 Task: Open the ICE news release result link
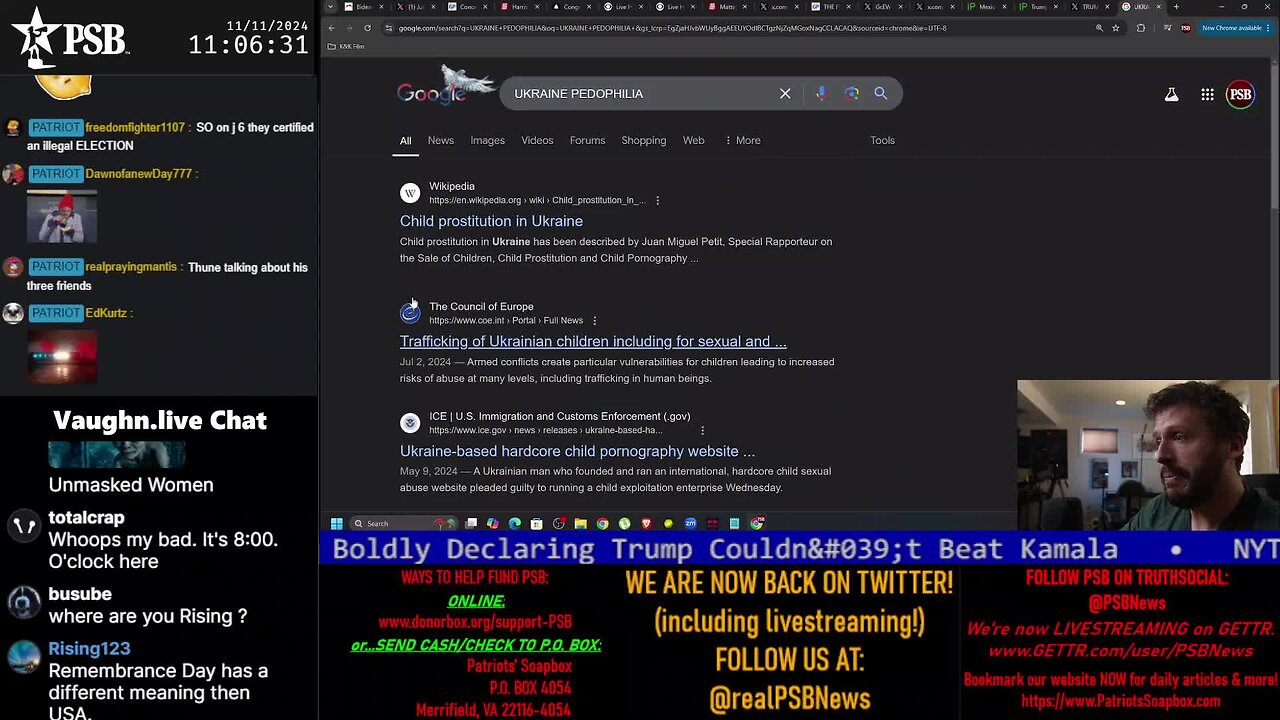click(x=577, y=451)
